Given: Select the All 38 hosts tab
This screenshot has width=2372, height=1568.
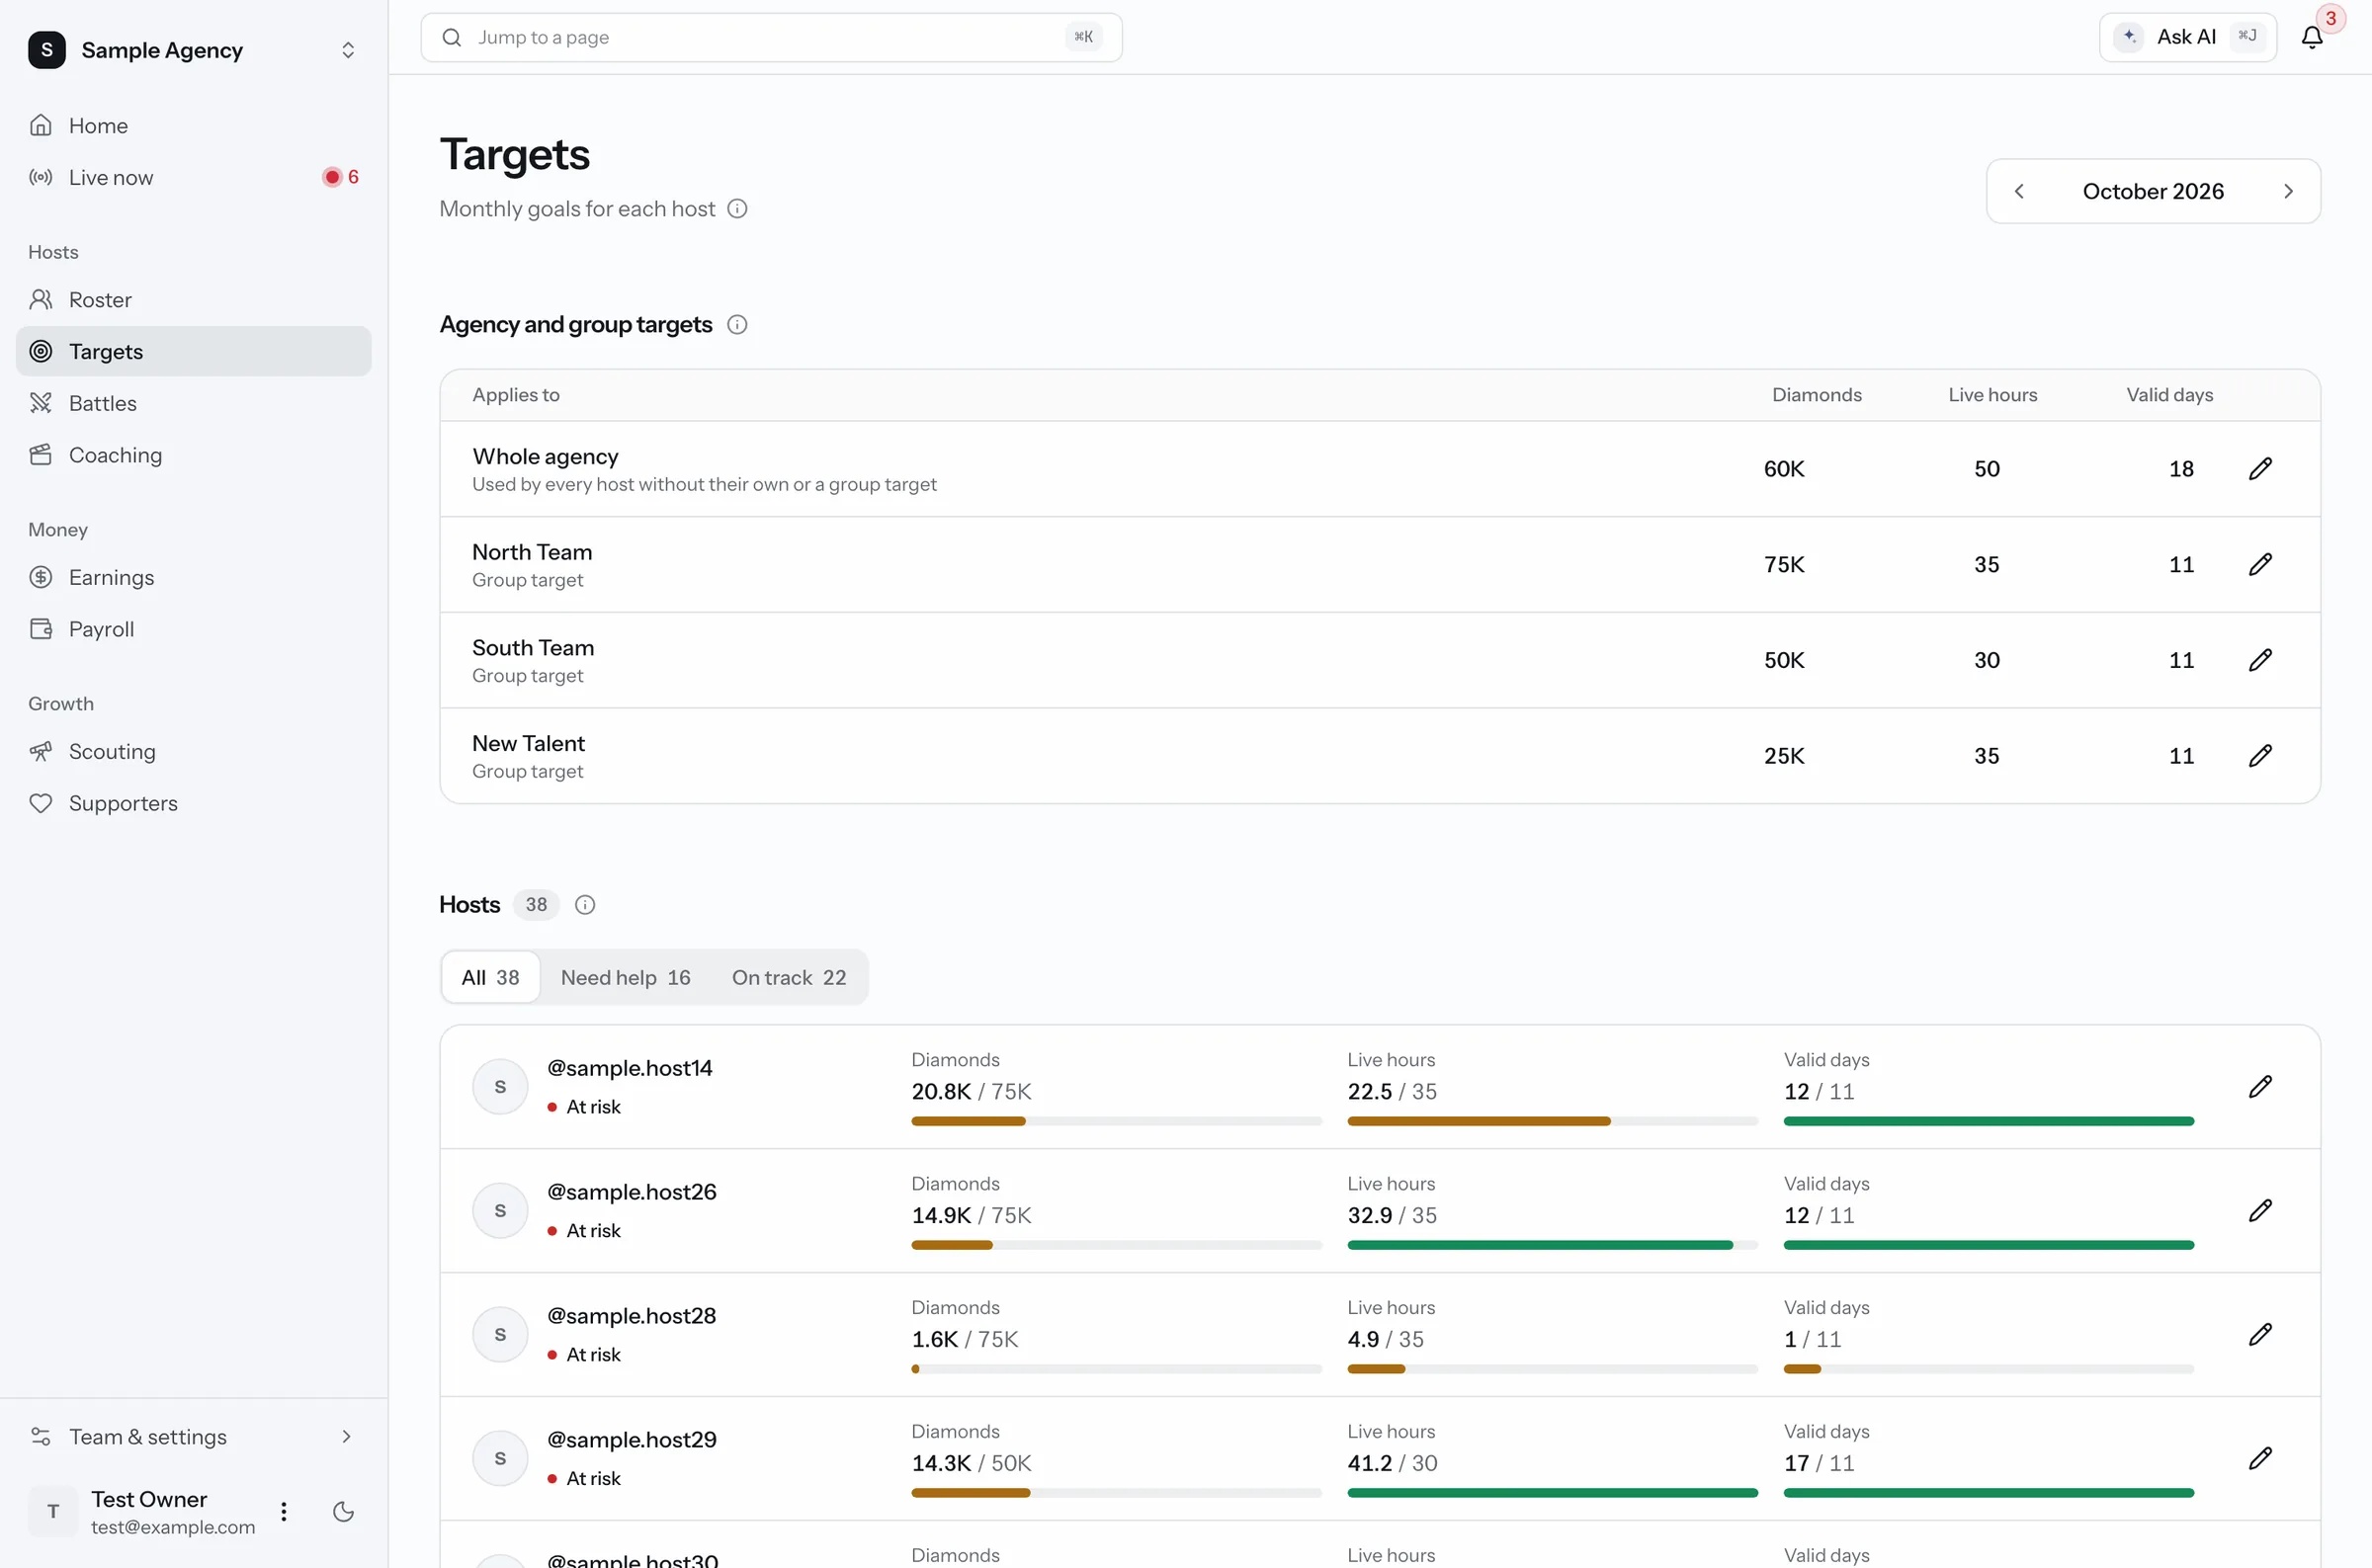Looking at the screenshot, I should point(490,978).
